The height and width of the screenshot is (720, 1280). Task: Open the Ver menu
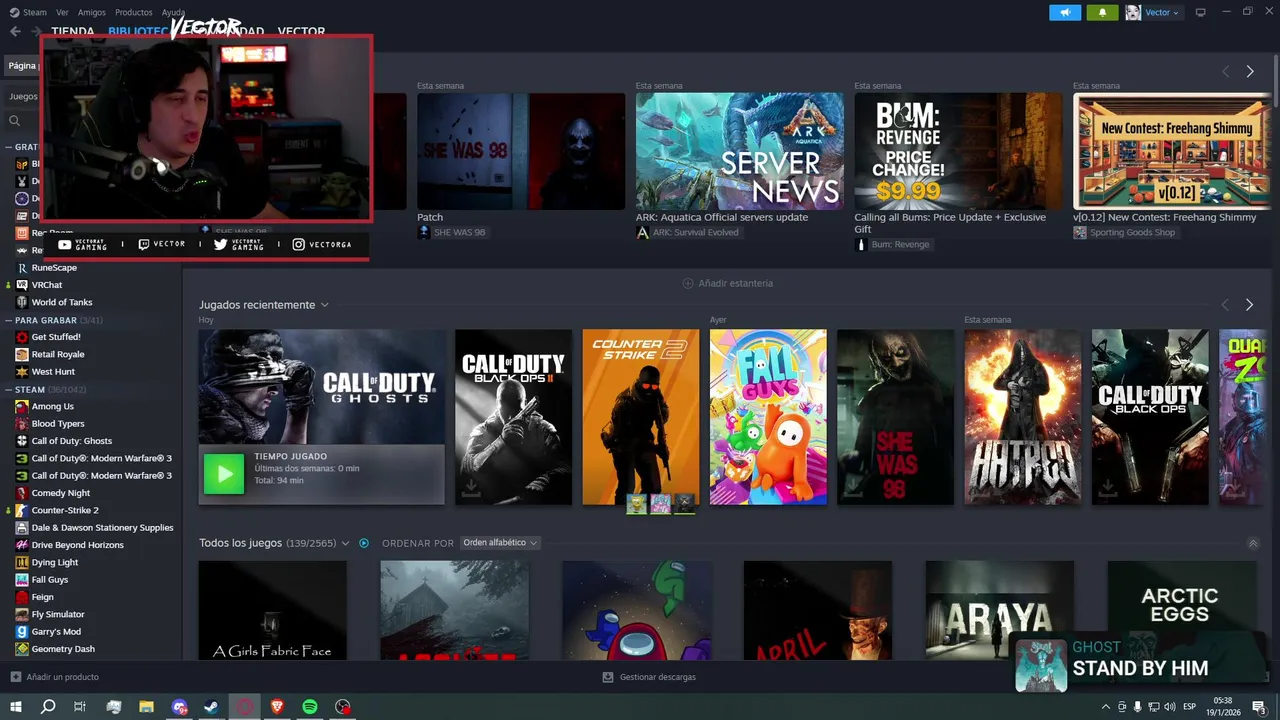click(62, 12)
